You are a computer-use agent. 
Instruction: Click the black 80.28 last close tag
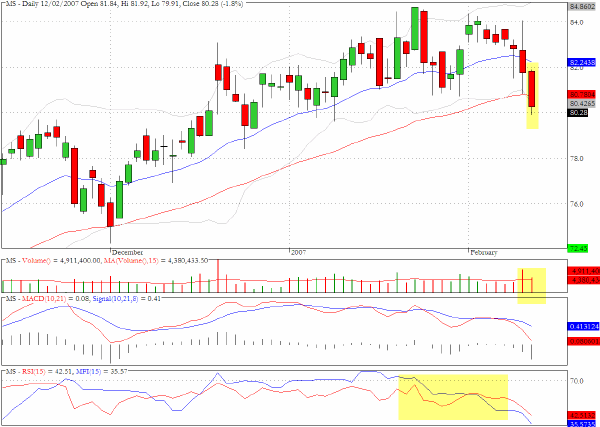pyautogui.click(x=578, y=113)
